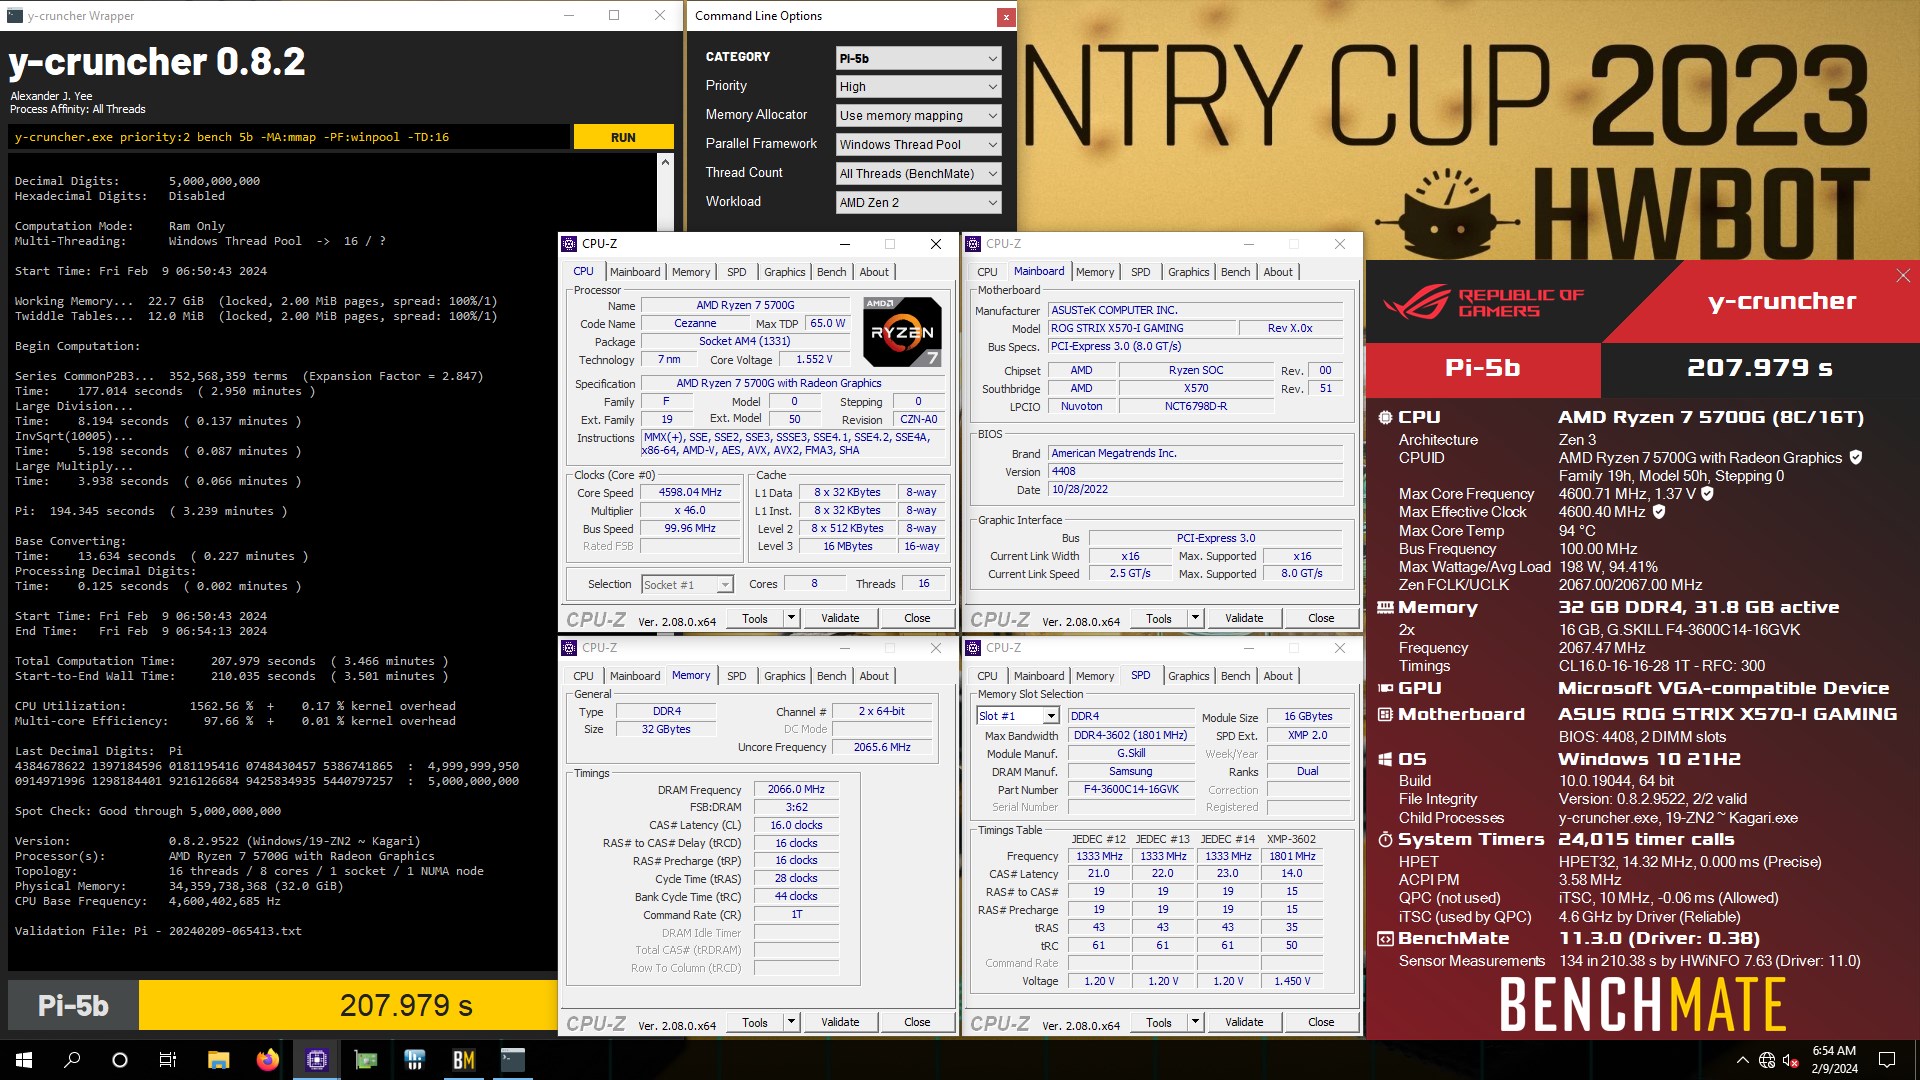
Task: Open the Parallel Framework dropdown
Action: coord(918,145)
